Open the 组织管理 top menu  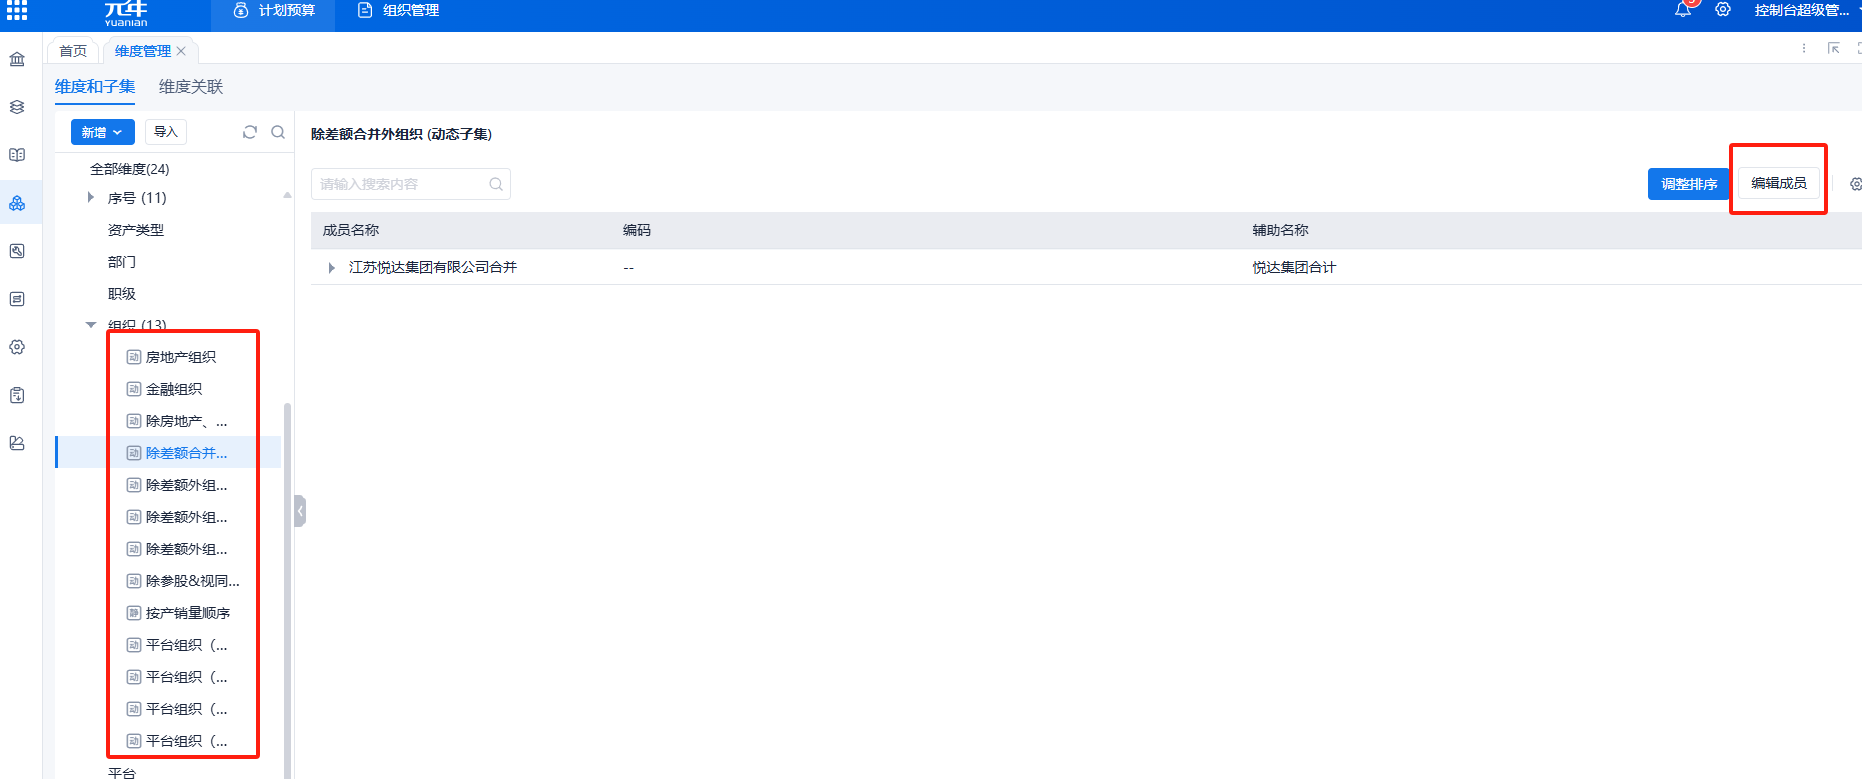click(x=399, y=11)
